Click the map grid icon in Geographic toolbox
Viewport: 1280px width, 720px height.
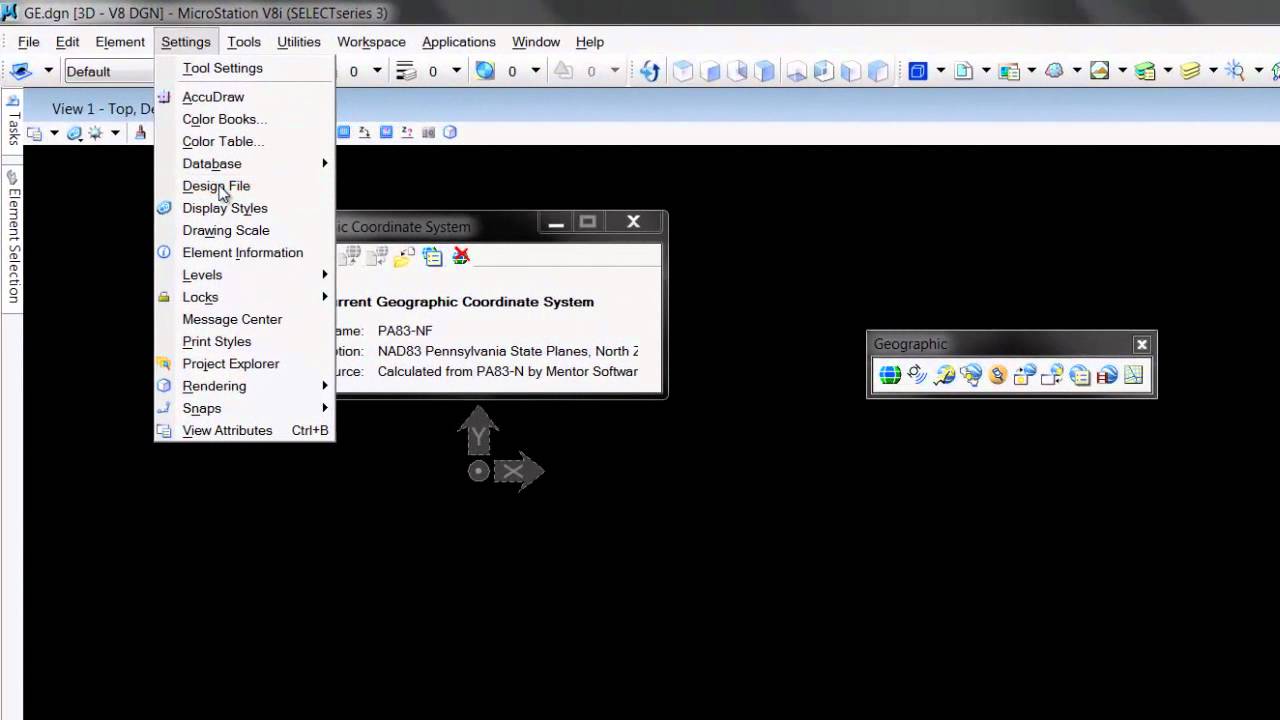(x=1133, y=375)
